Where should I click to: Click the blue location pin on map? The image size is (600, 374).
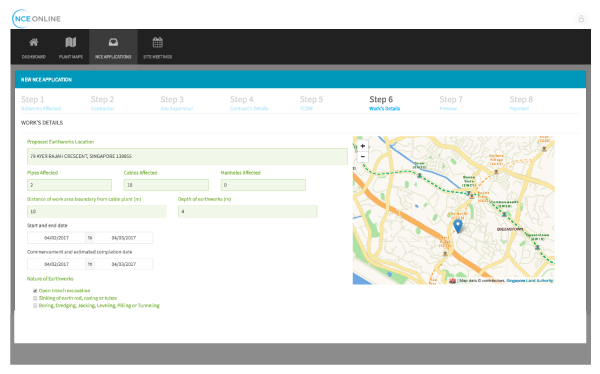click(x=458, y=226)
